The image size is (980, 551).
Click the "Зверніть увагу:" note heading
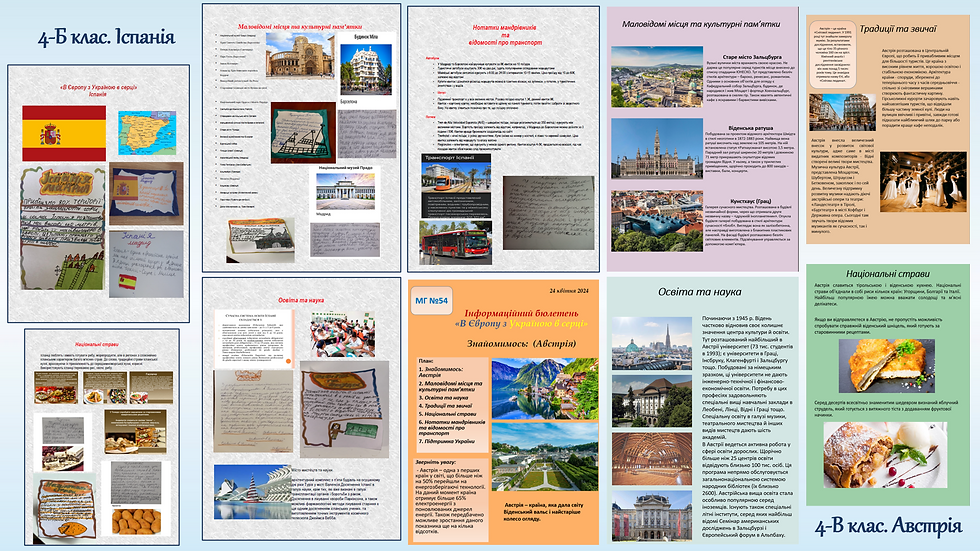point(434,462)
